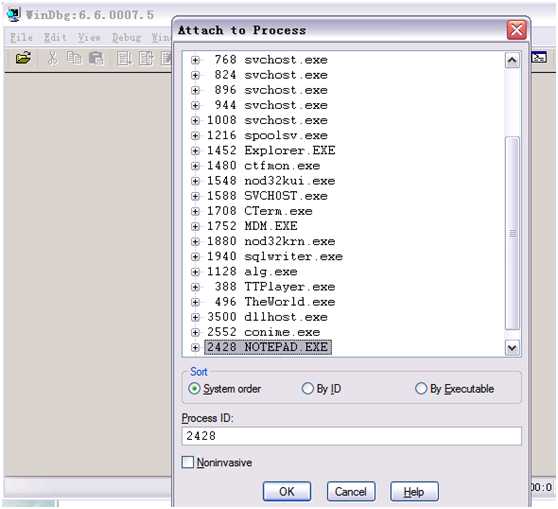Expand the 3500 dllhost.exe entry
The width and height of the screenshot is (558, 509).
point(195,317)
